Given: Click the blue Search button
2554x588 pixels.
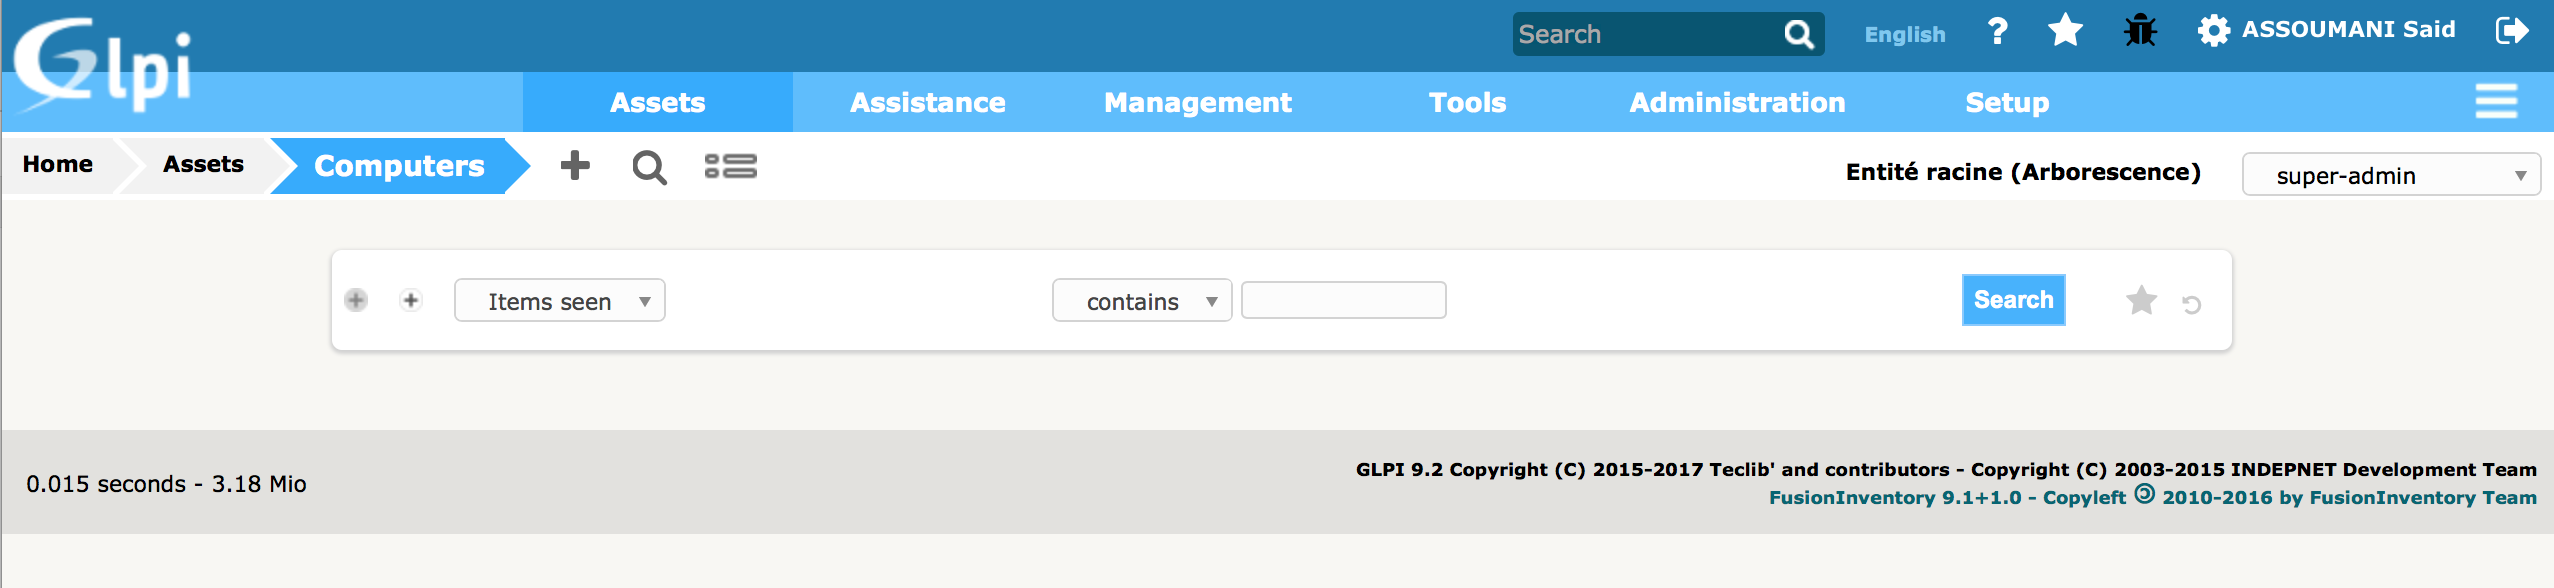Looking at the screenshot, I should pos(2013,300).
